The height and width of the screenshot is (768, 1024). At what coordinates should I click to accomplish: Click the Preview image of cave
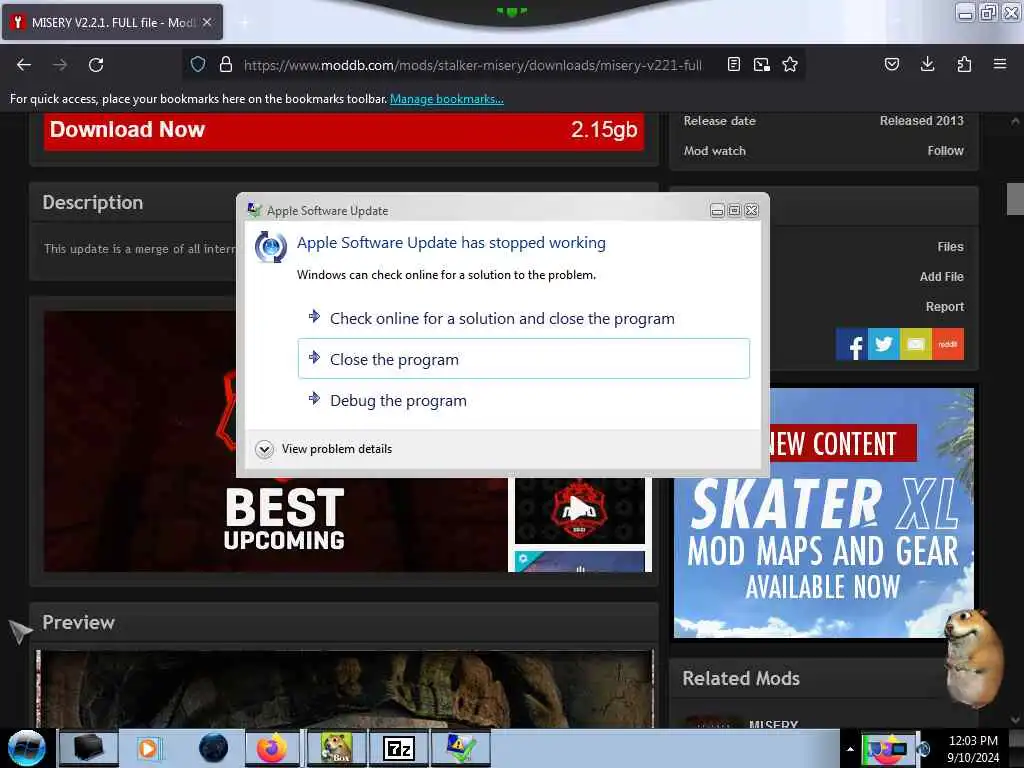pos(345,689)
